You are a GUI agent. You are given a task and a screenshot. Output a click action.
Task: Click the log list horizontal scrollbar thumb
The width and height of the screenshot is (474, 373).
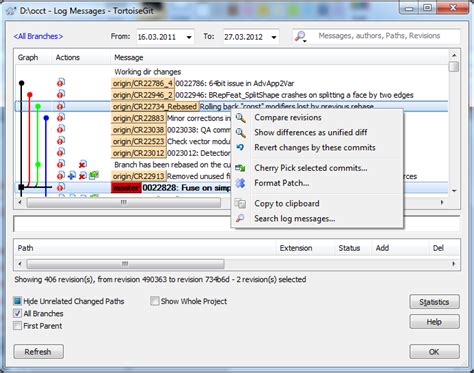pos(124,202)
